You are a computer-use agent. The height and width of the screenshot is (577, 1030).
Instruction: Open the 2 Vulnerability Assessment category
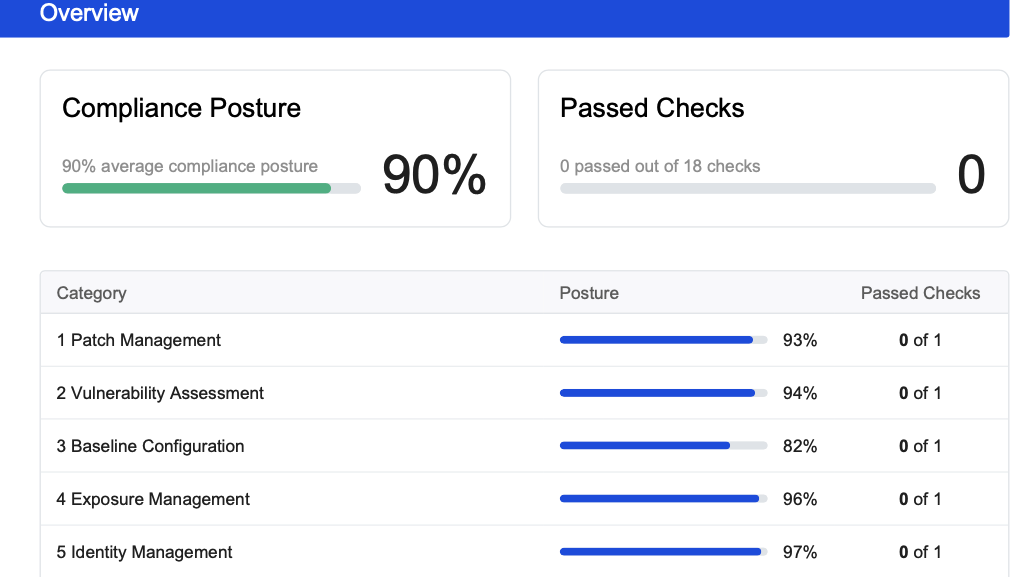point(160,393)
